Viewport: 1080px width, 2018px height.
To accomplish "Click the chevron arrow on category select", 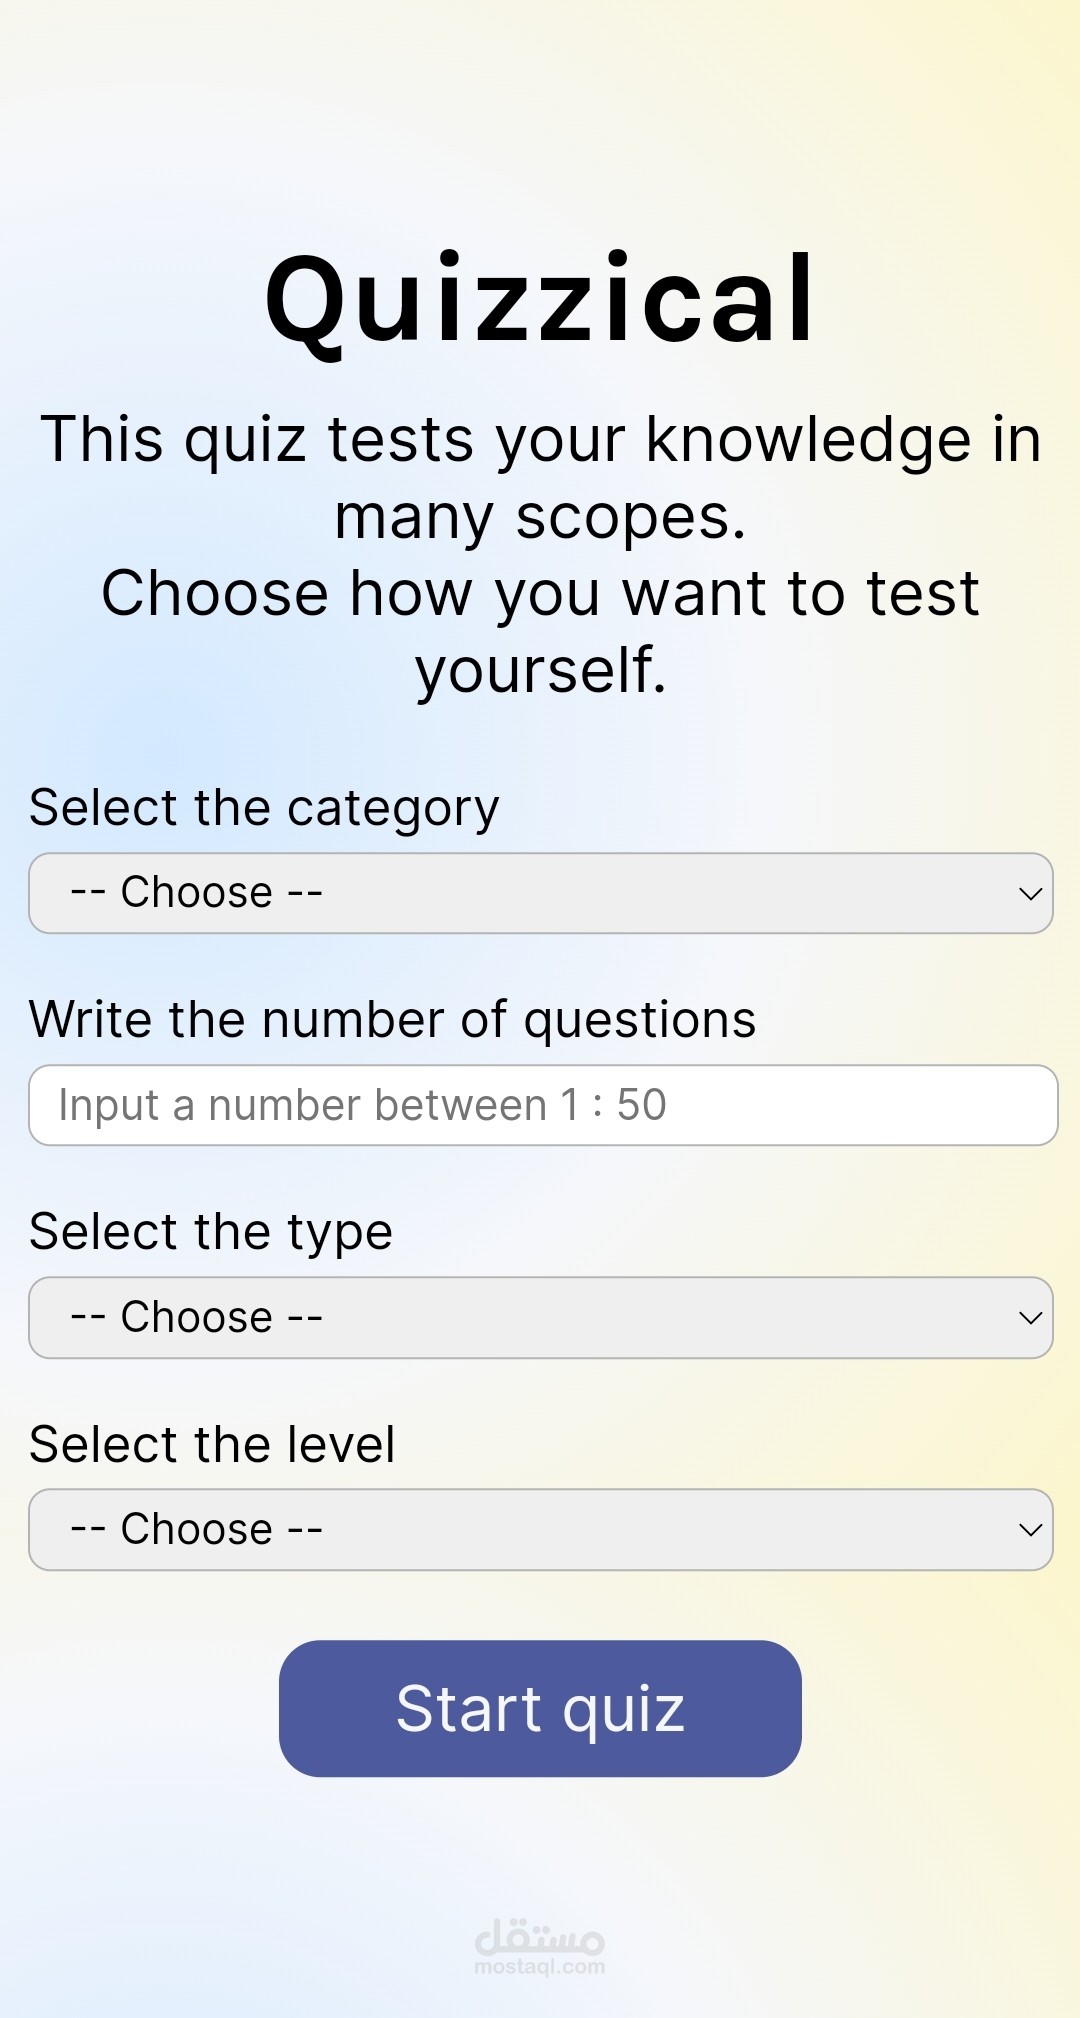I will 1030,893.
